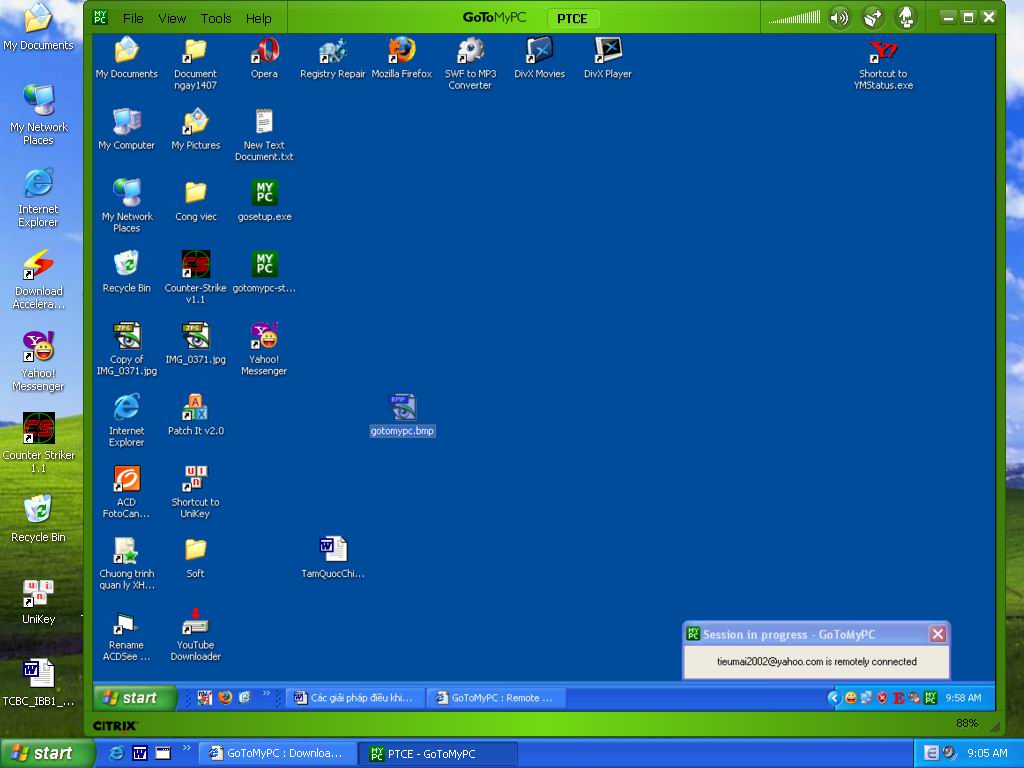Expand the remote Quick Launch chevron
1024x768 pixels.
[266, 694]
